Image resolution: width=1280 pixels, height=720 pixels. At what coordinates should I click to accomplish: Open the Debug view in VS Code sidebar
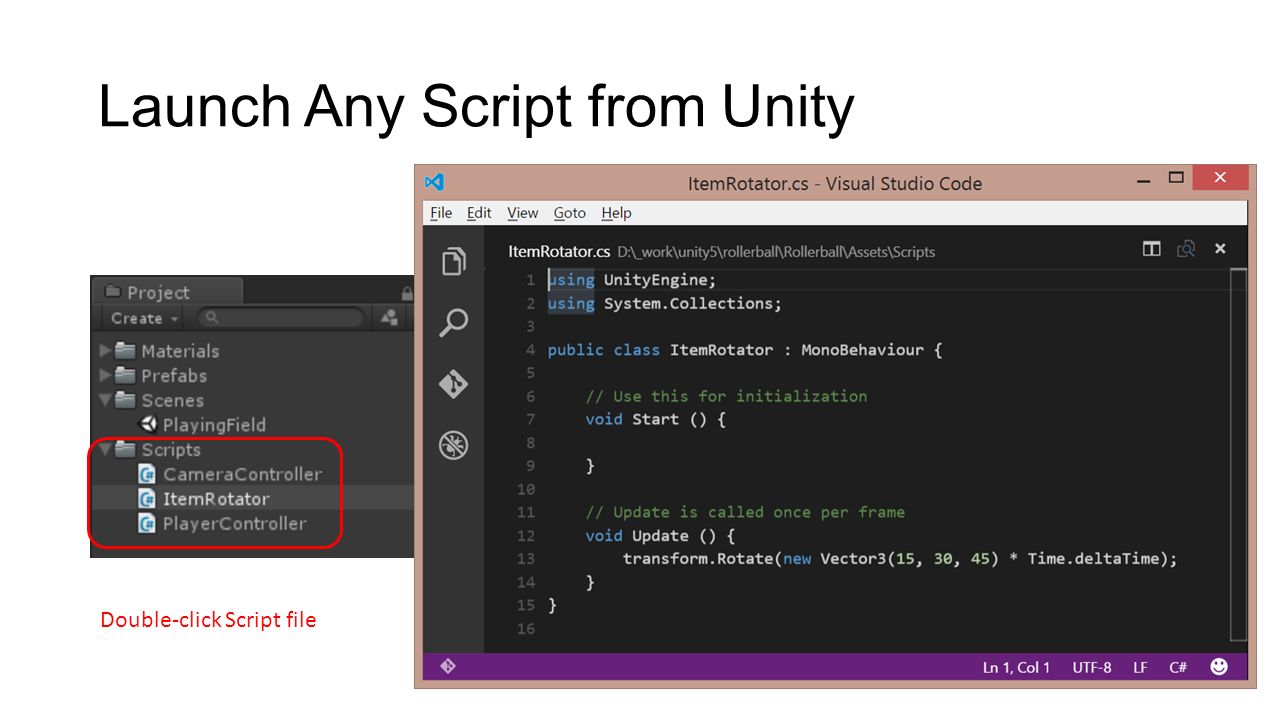pyautogui.click(x=454, y=445)
